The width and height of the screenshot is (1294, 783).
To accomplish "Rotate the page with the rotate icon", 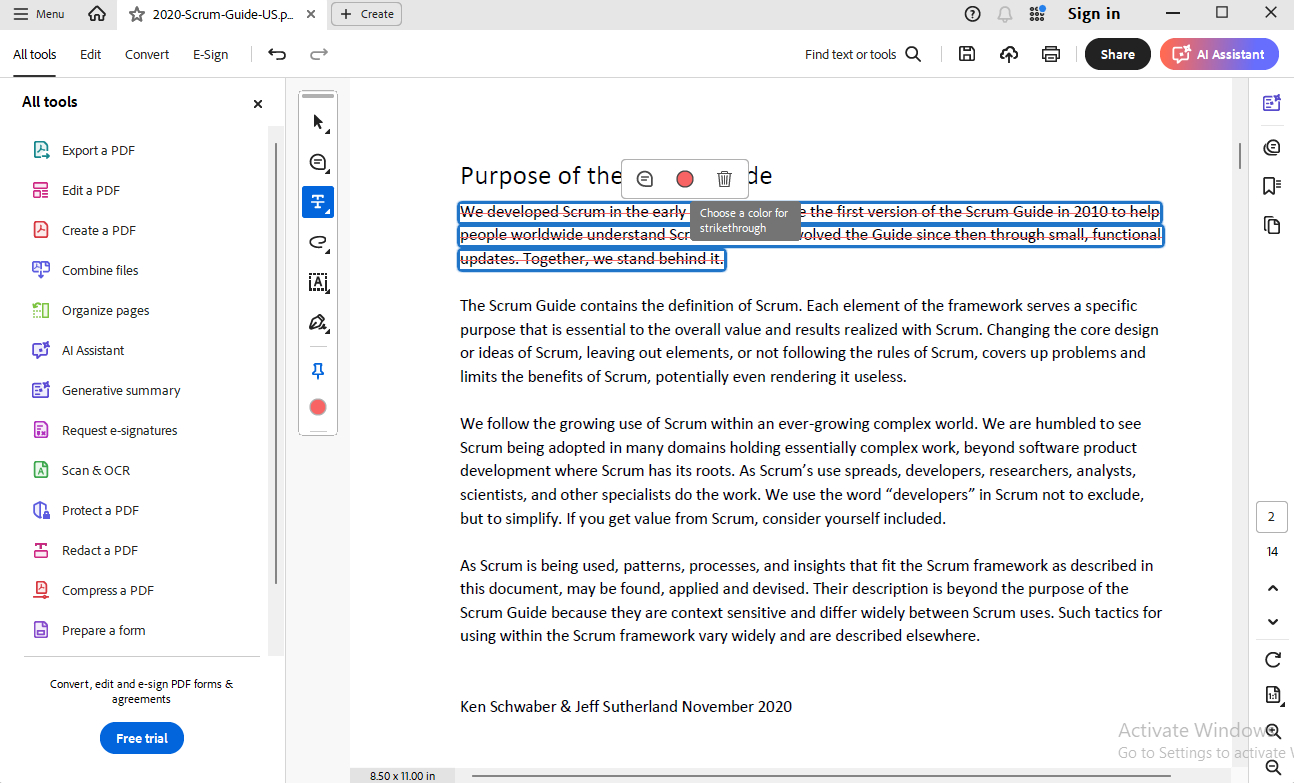I will [x=1272, y=659].
